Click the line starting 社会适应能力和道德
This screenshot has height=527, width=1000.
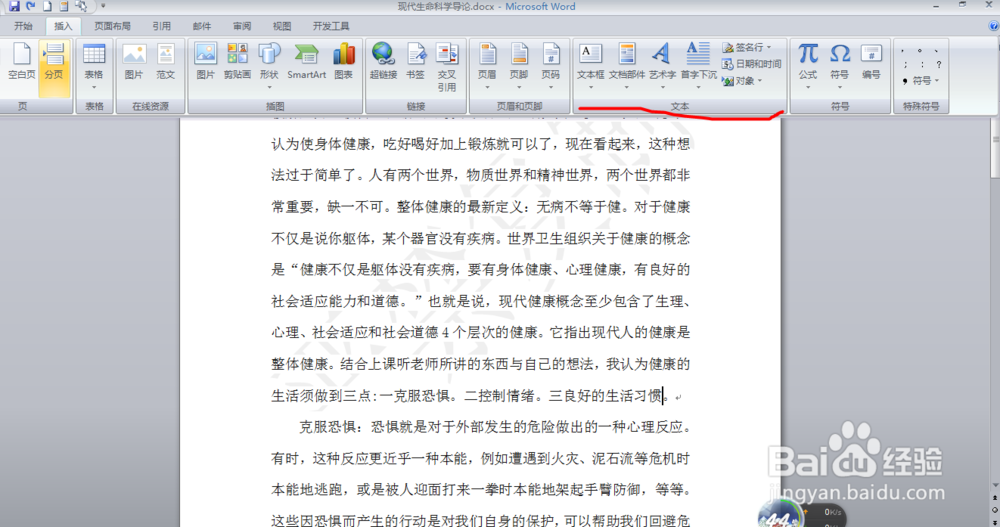click(481, 301)
